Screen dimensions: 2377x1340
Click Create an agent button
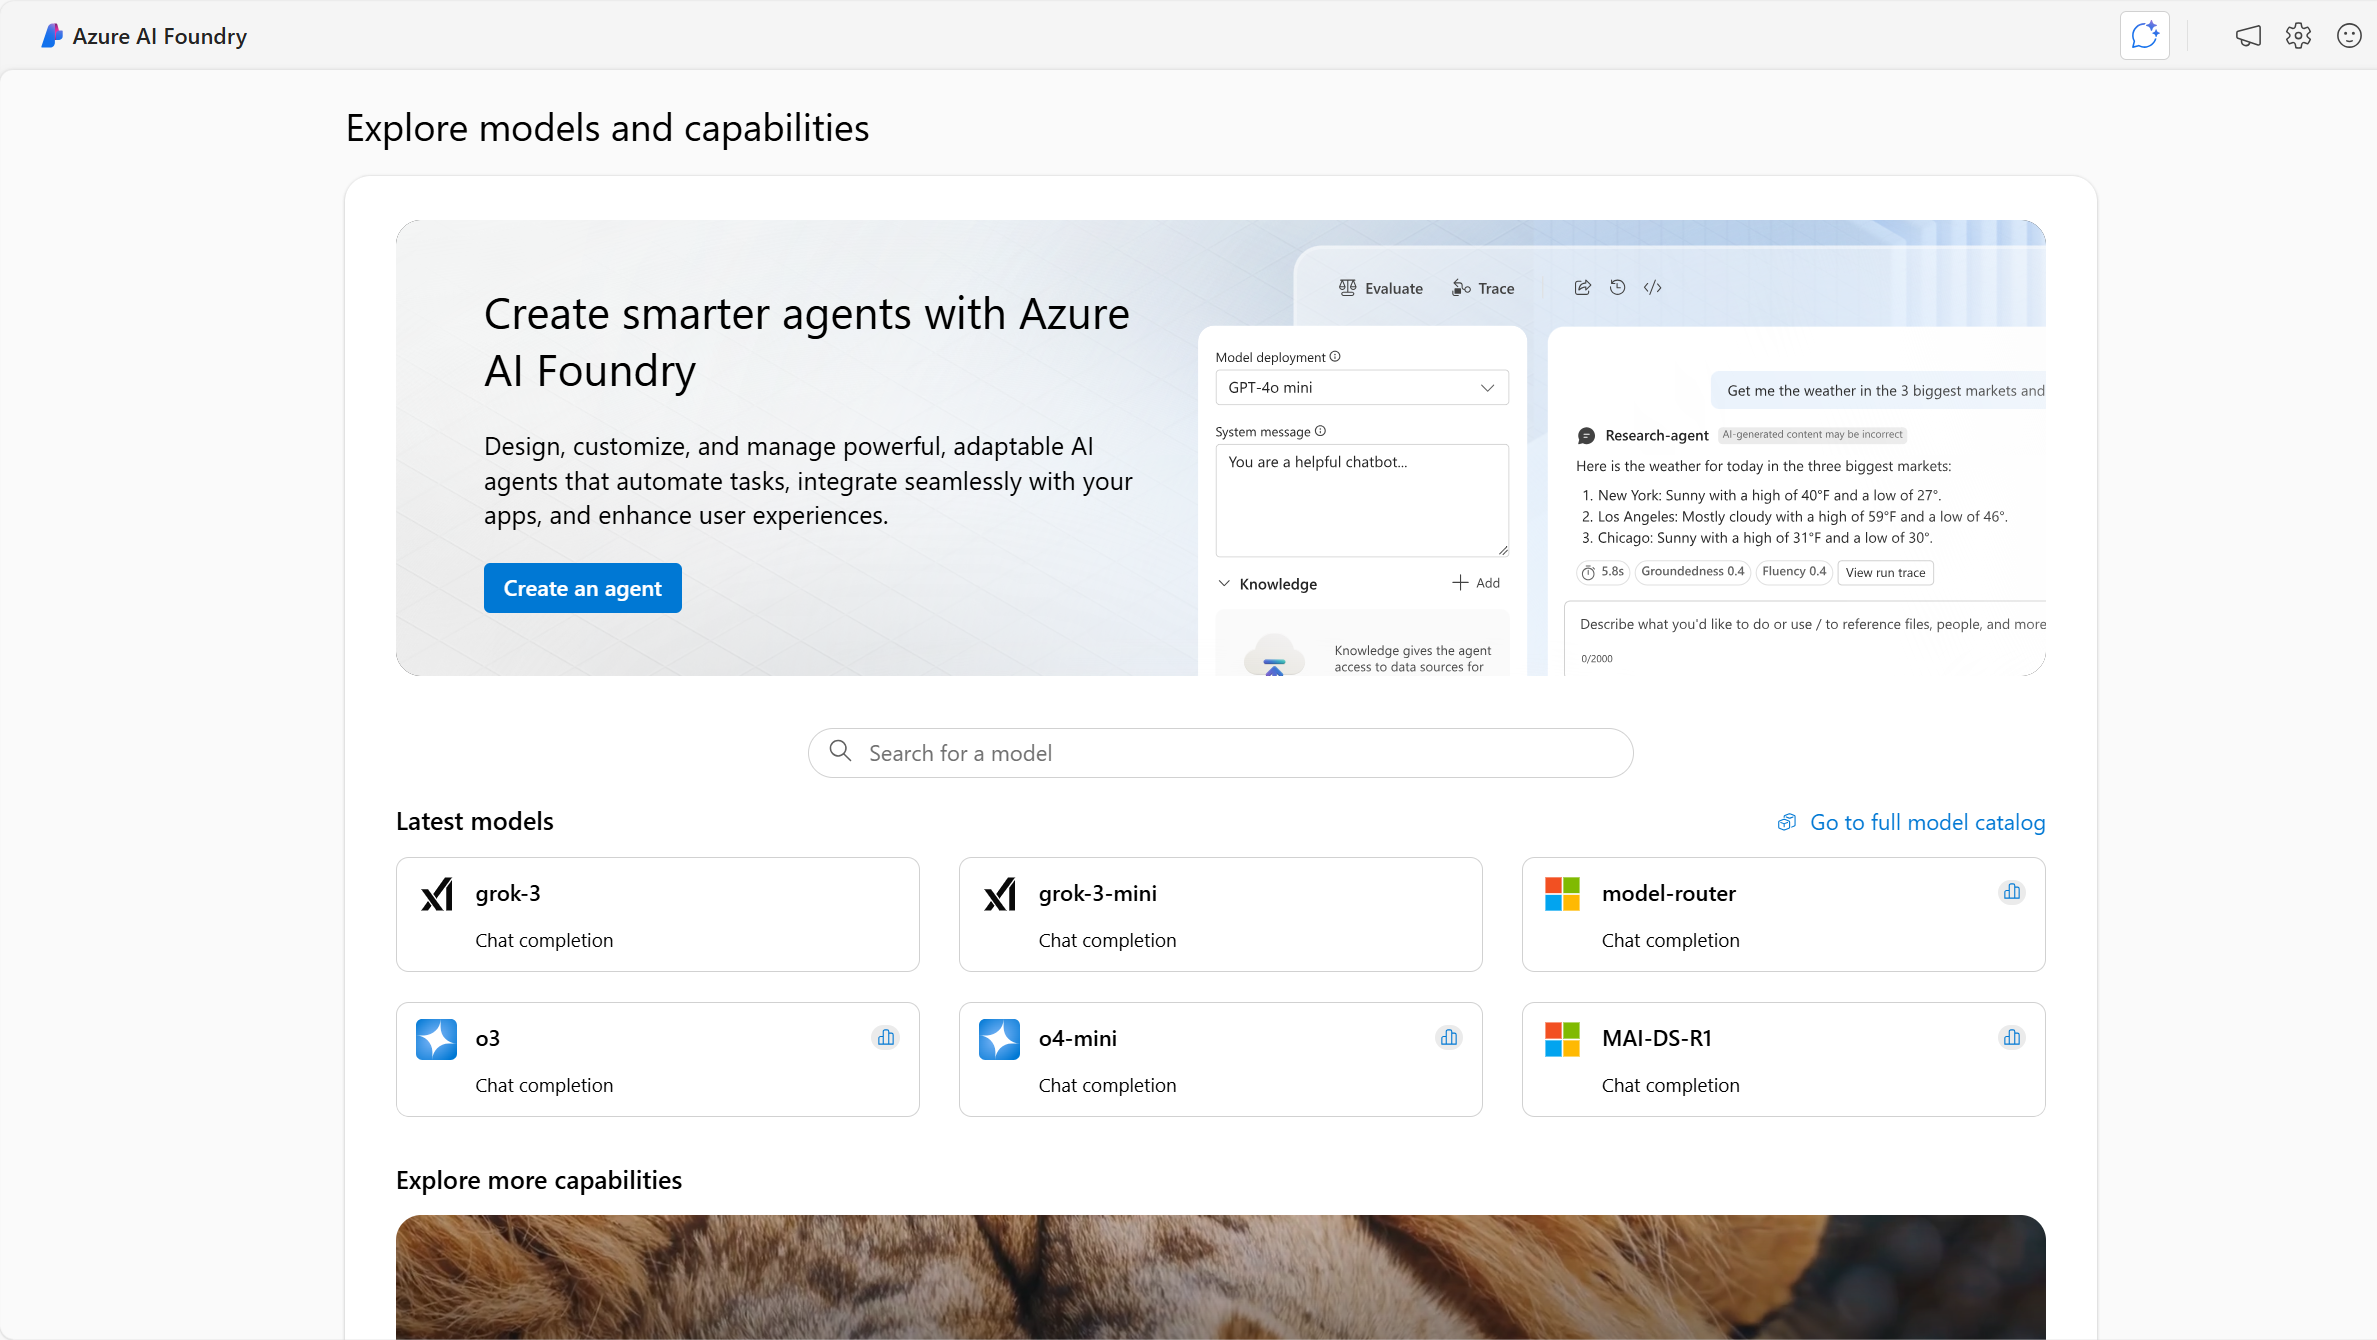coord(583,588)
